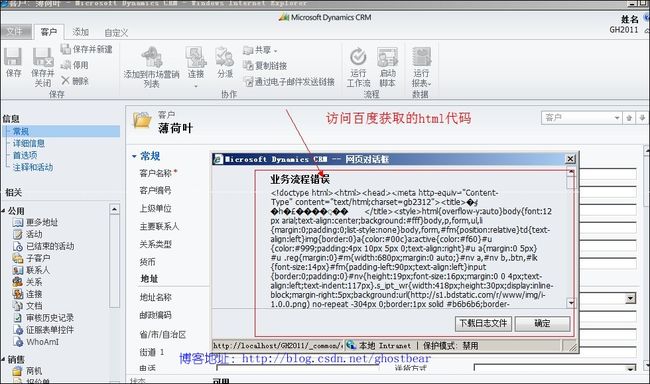Switch to the 添加 ribbon tab

tap(80, 32)
